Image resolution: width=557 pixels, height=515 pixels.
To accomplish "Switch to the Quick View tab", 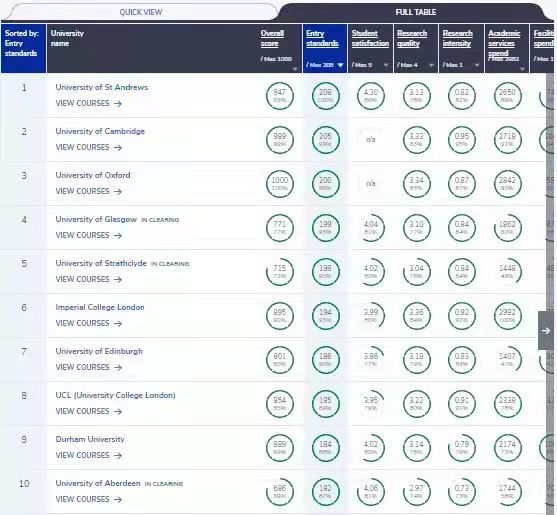I will click(141, 12).
